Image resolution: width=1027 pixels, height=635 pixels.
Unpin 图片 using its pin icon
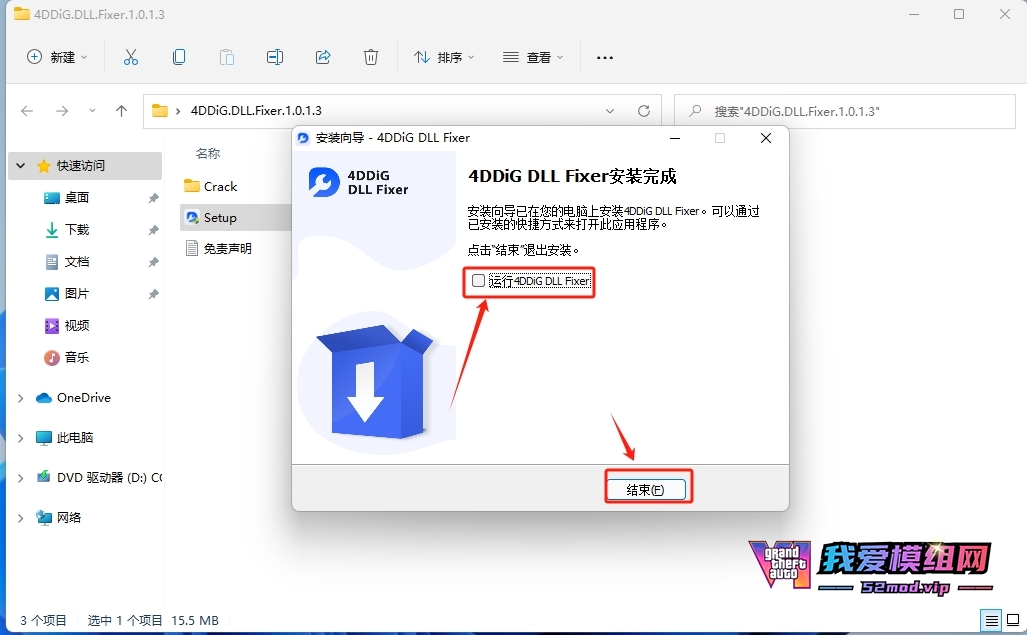coord(153,294)
